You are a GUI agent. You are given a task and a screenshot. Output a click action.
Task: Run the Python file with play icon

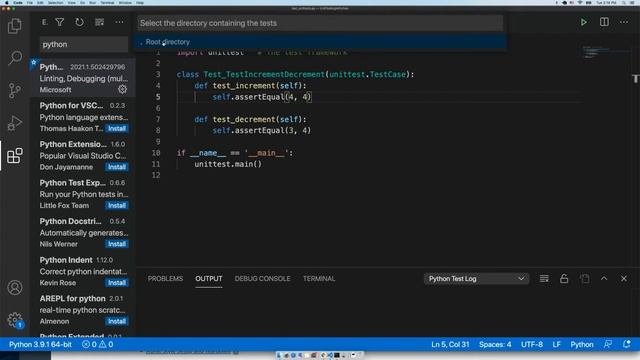click(584, 22)
